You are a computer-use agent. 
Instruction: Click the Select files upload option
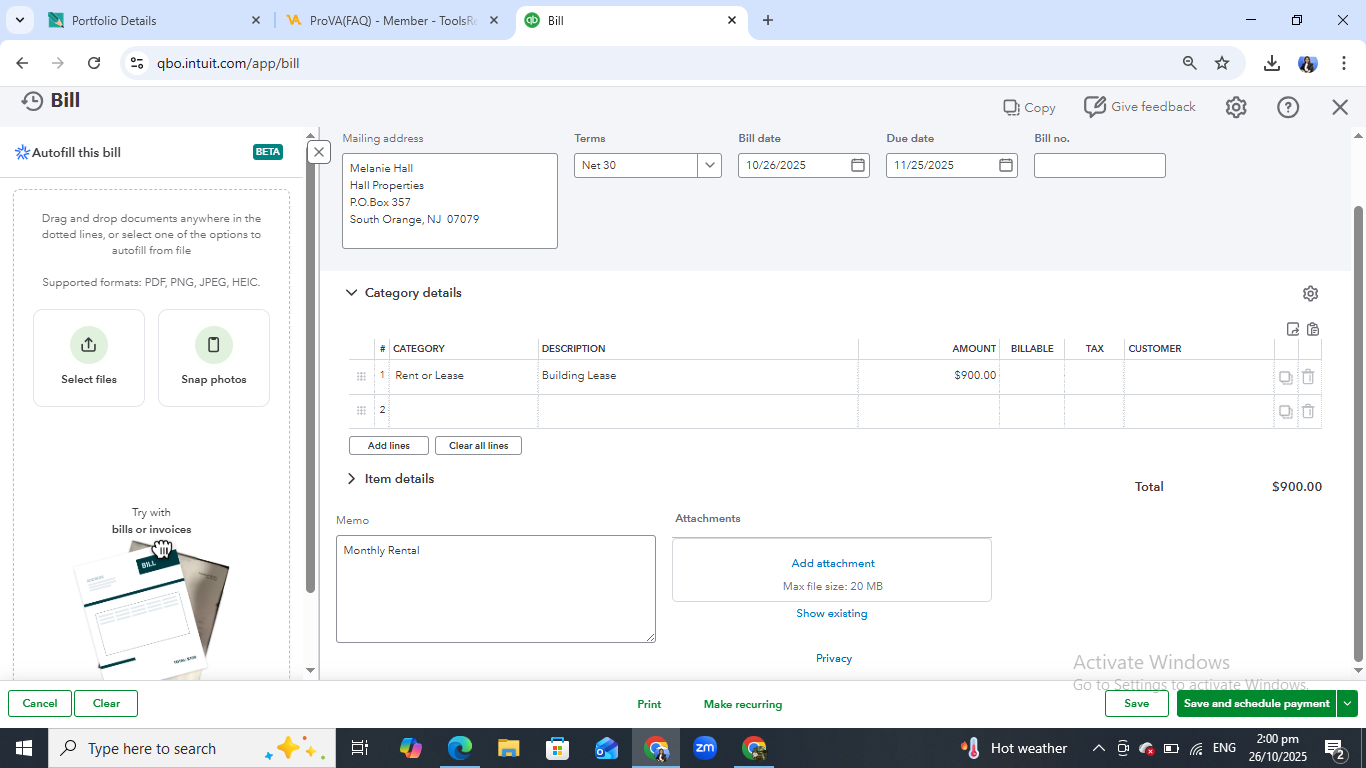point(89,357)
